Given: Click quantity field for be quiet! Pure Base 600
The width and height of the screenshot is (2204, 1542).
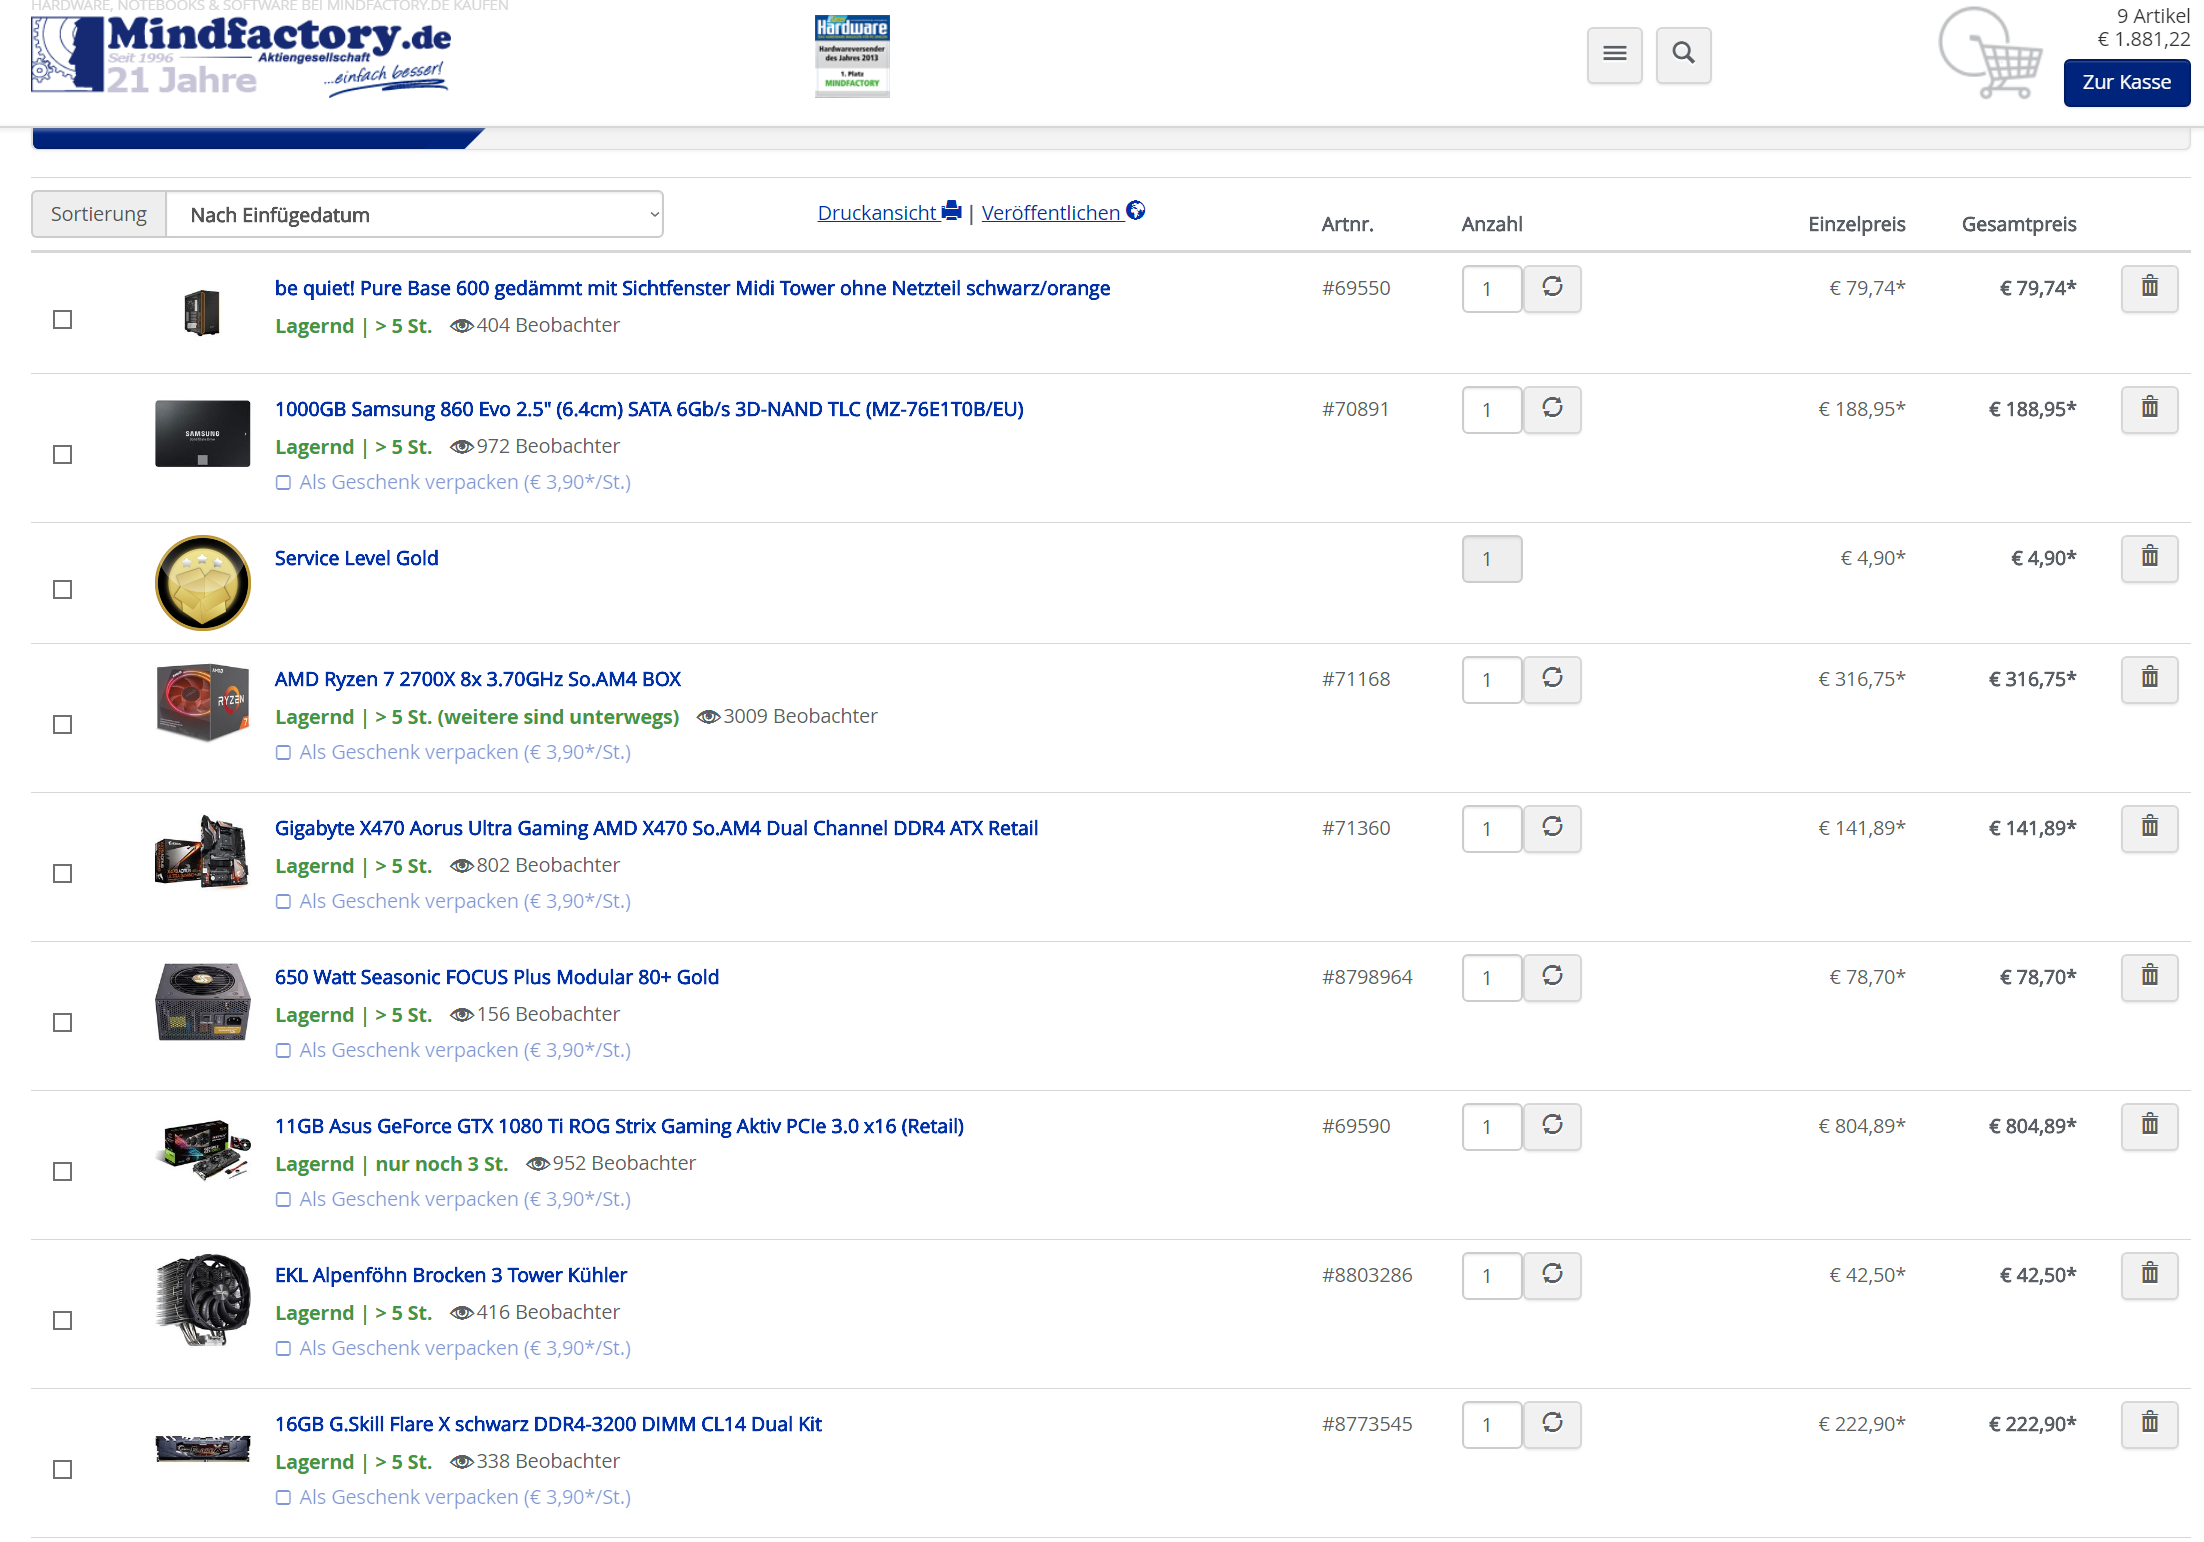Looking at the screenshot, I should tap(1491, 289).
